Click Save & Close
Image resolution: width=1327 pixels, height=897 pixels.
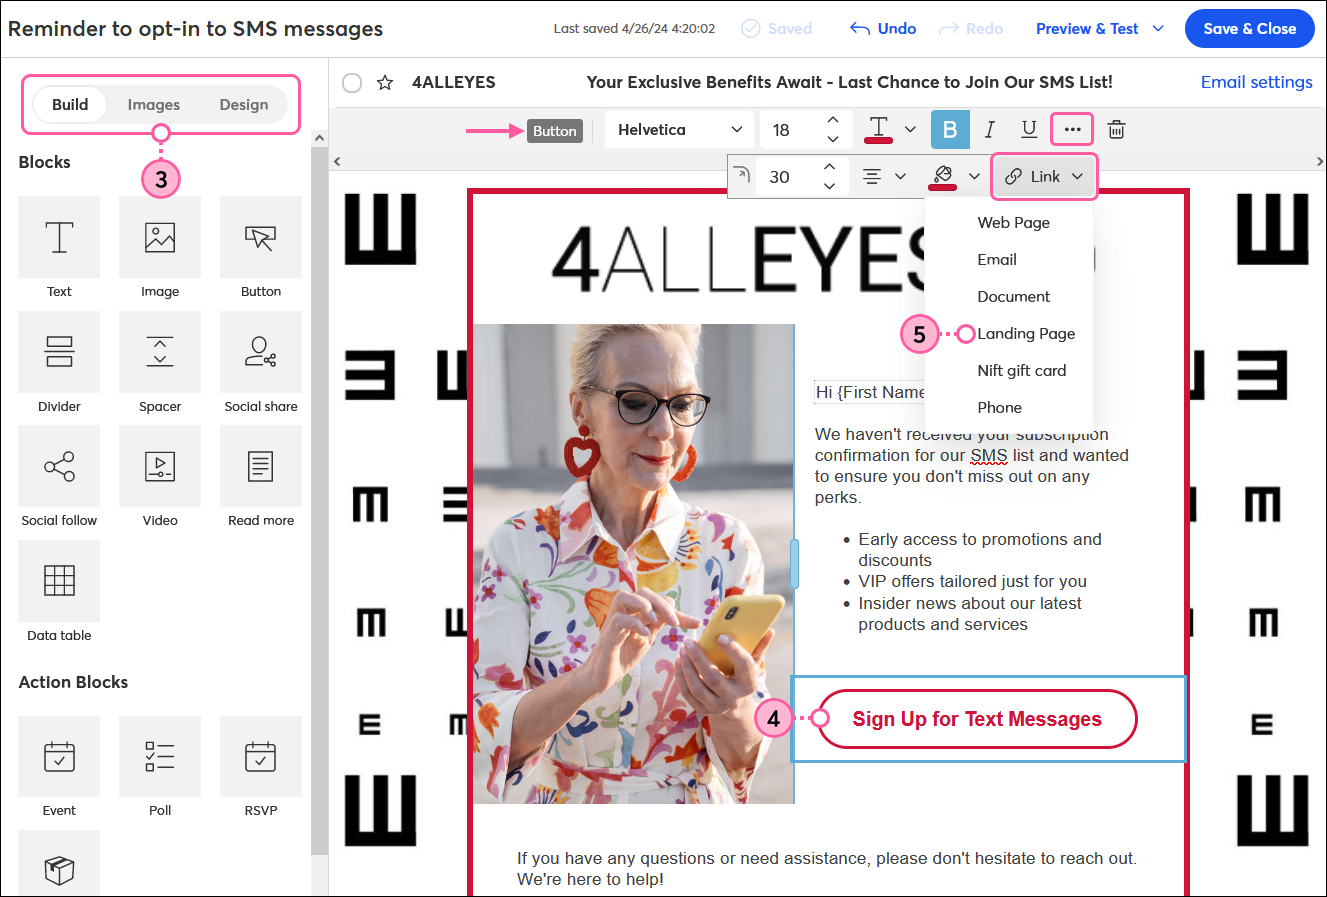[x=1249, y=28]
